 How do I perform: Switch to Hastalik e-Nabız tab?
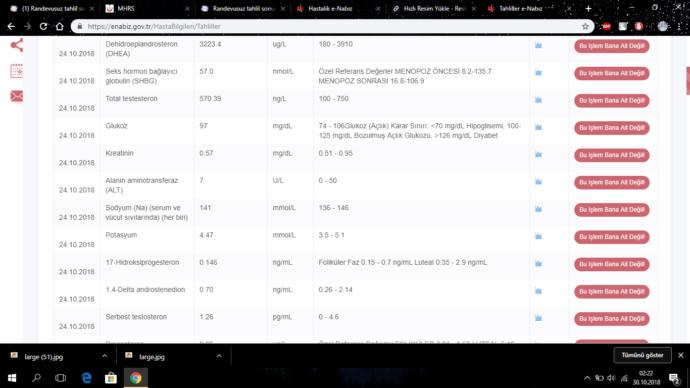click(x=337, y=8)
